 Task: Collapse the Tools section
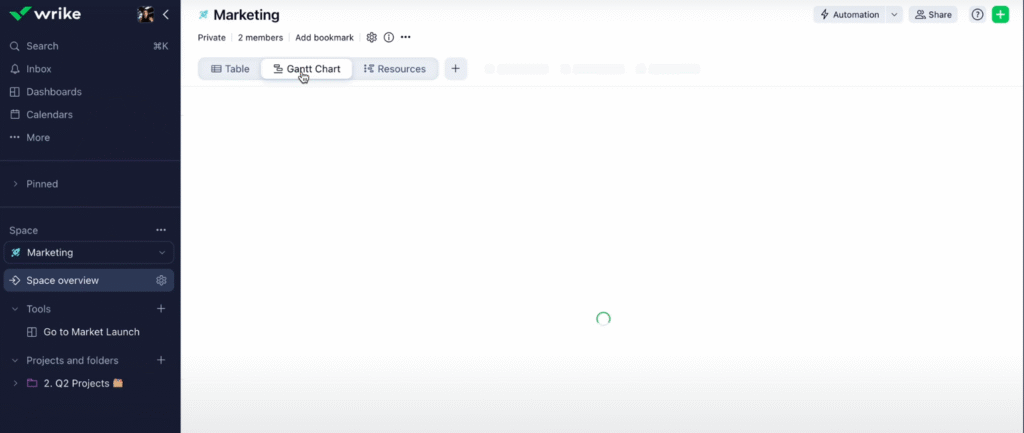click(x=15, y=309)
